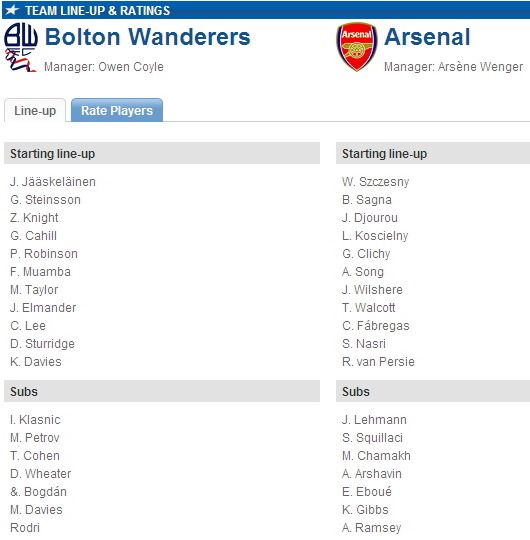Click the Arsenal club crest
Image resolution: width=530 pixels, height=540 pixels.
tap(357, 47)
